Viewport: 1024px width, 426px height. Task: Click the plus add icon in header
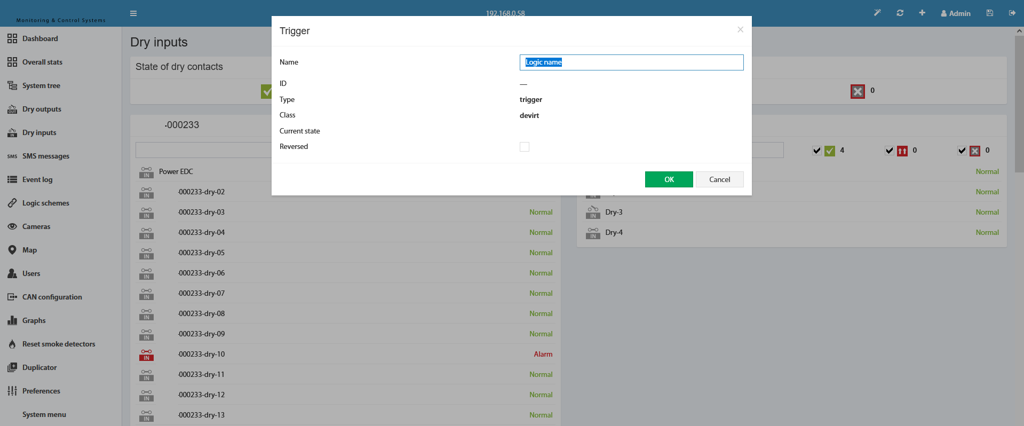click(922, 13)
